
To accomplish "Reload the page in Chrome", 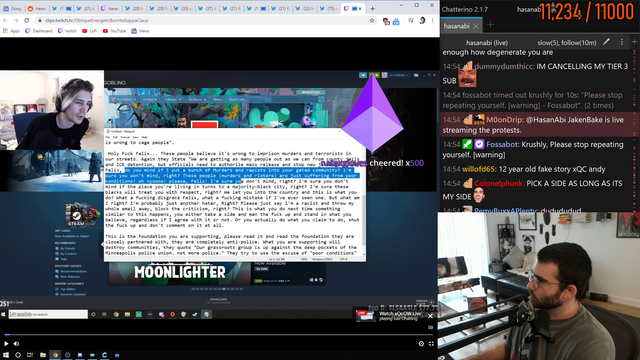I will [x=27, y=20].
